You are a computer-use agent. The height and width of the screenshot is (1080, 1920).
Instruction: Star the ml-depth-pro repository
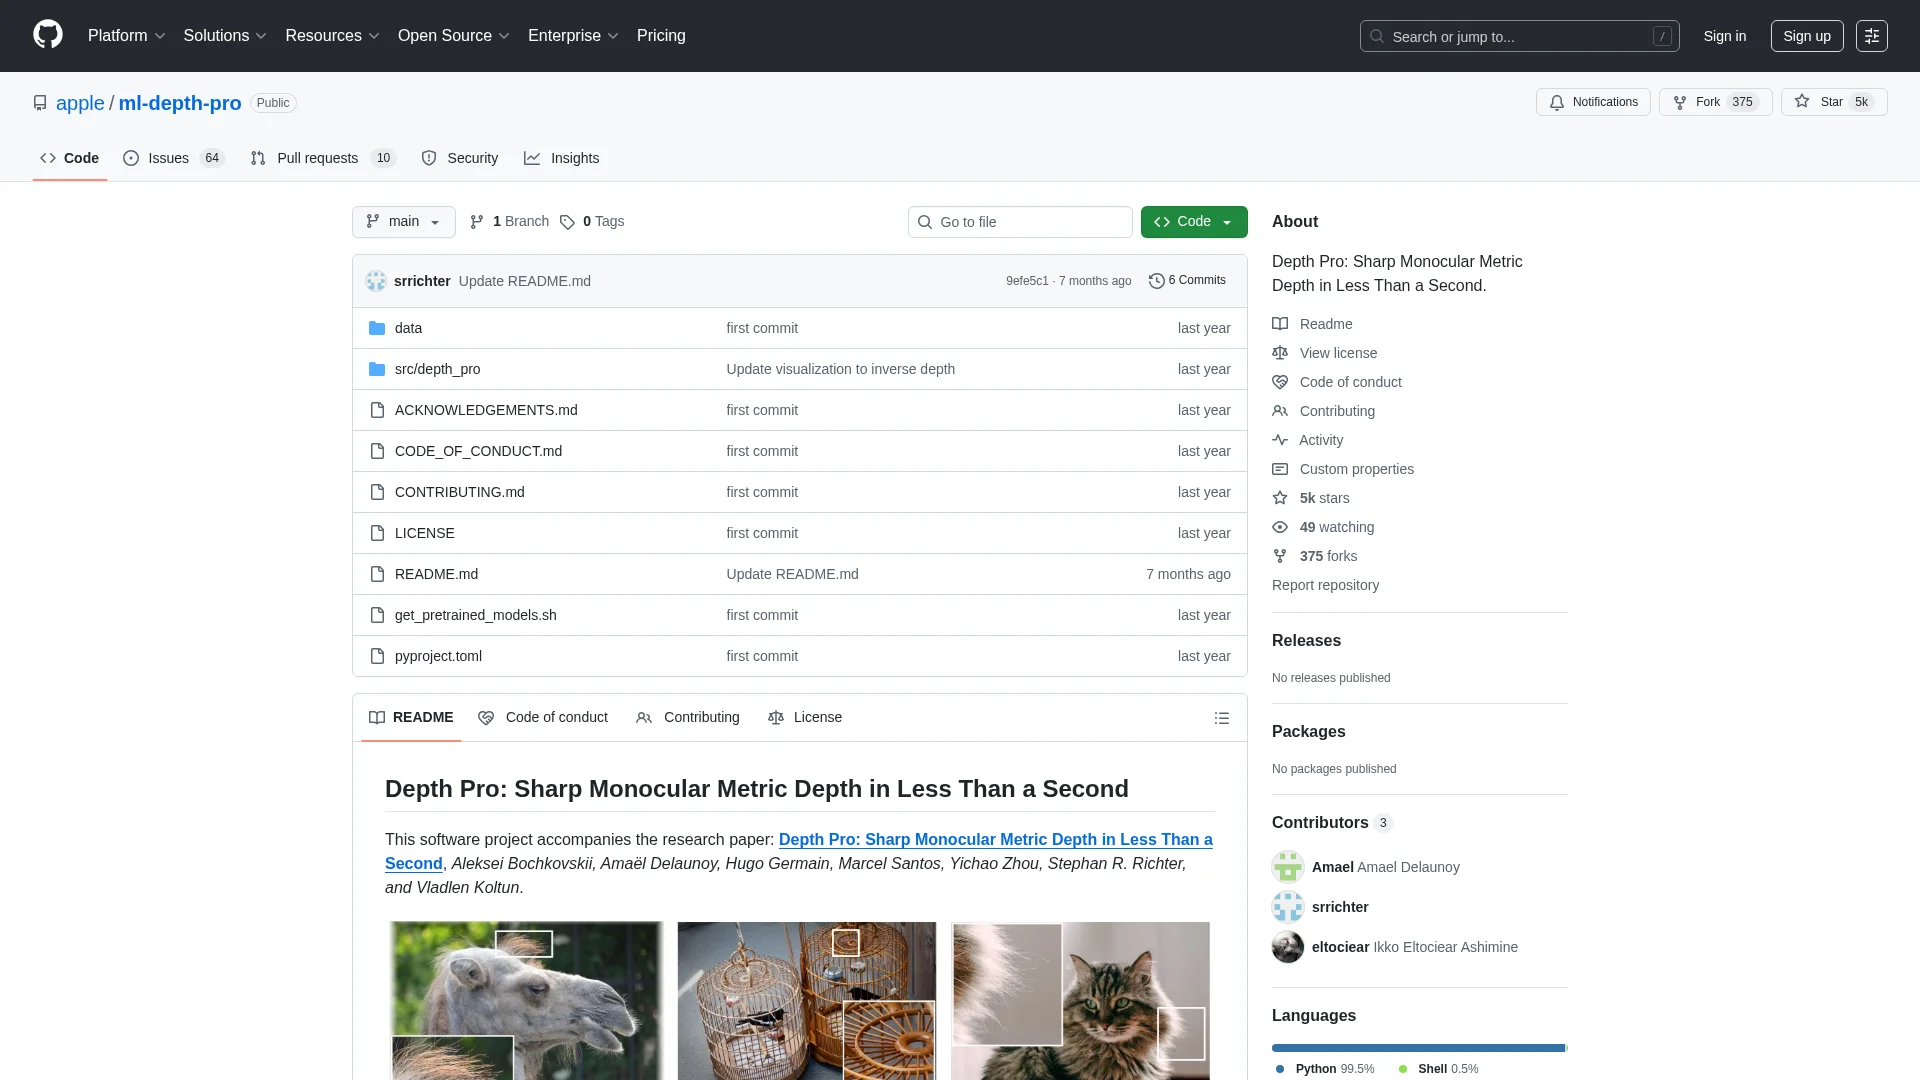pos(1833,102)
